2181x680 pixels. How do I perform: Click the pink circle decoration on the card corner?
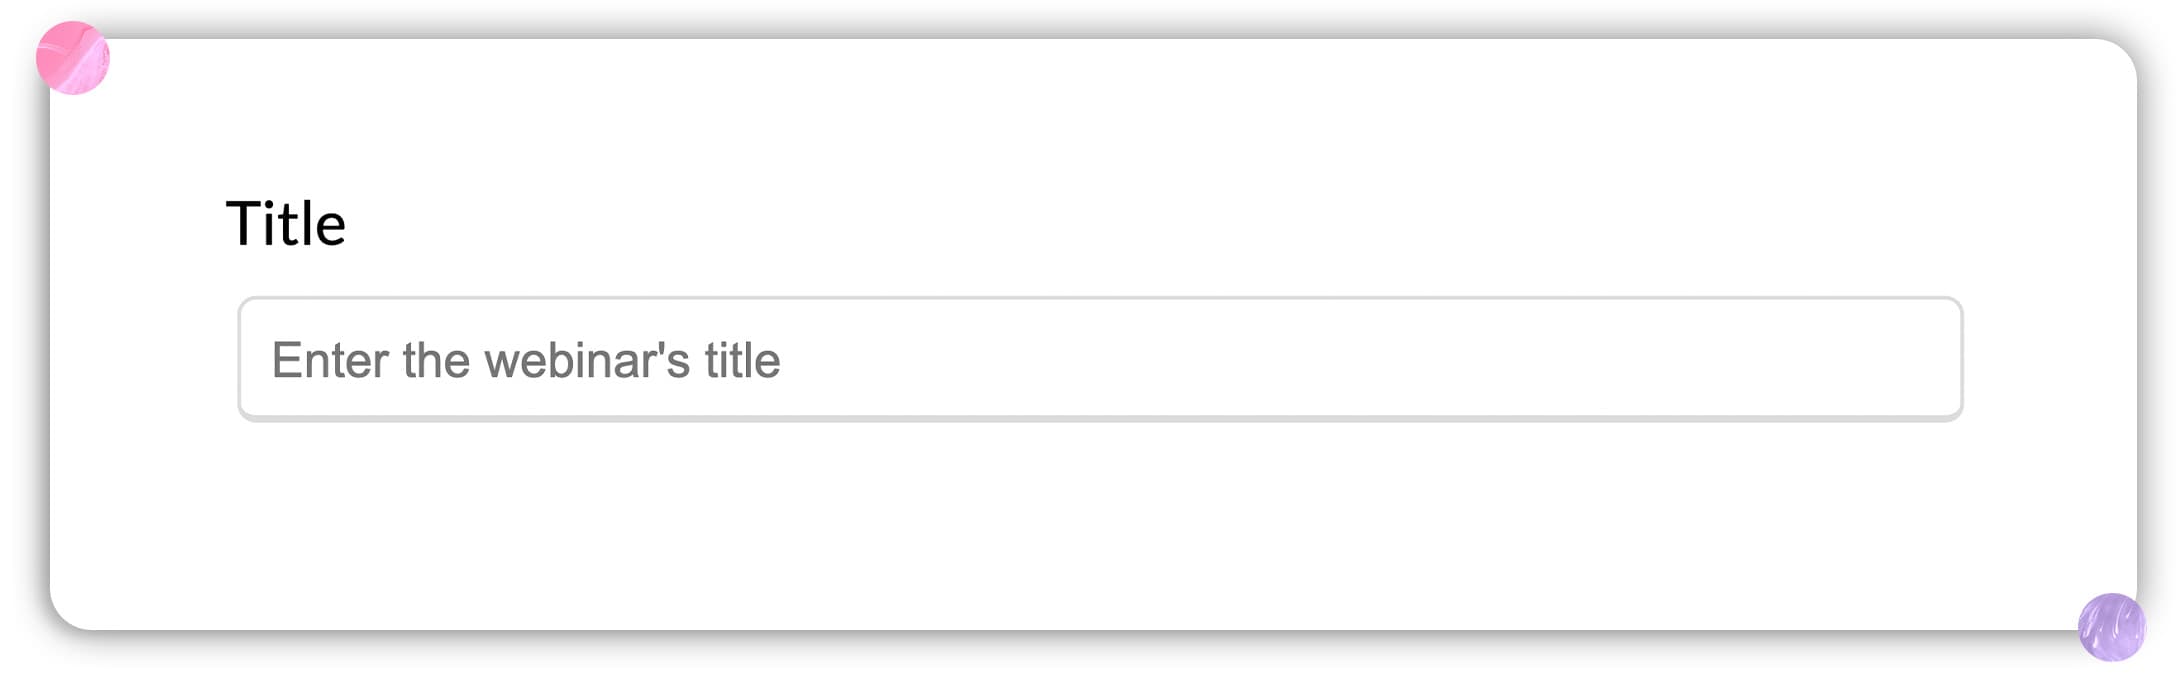click(73, 58)
